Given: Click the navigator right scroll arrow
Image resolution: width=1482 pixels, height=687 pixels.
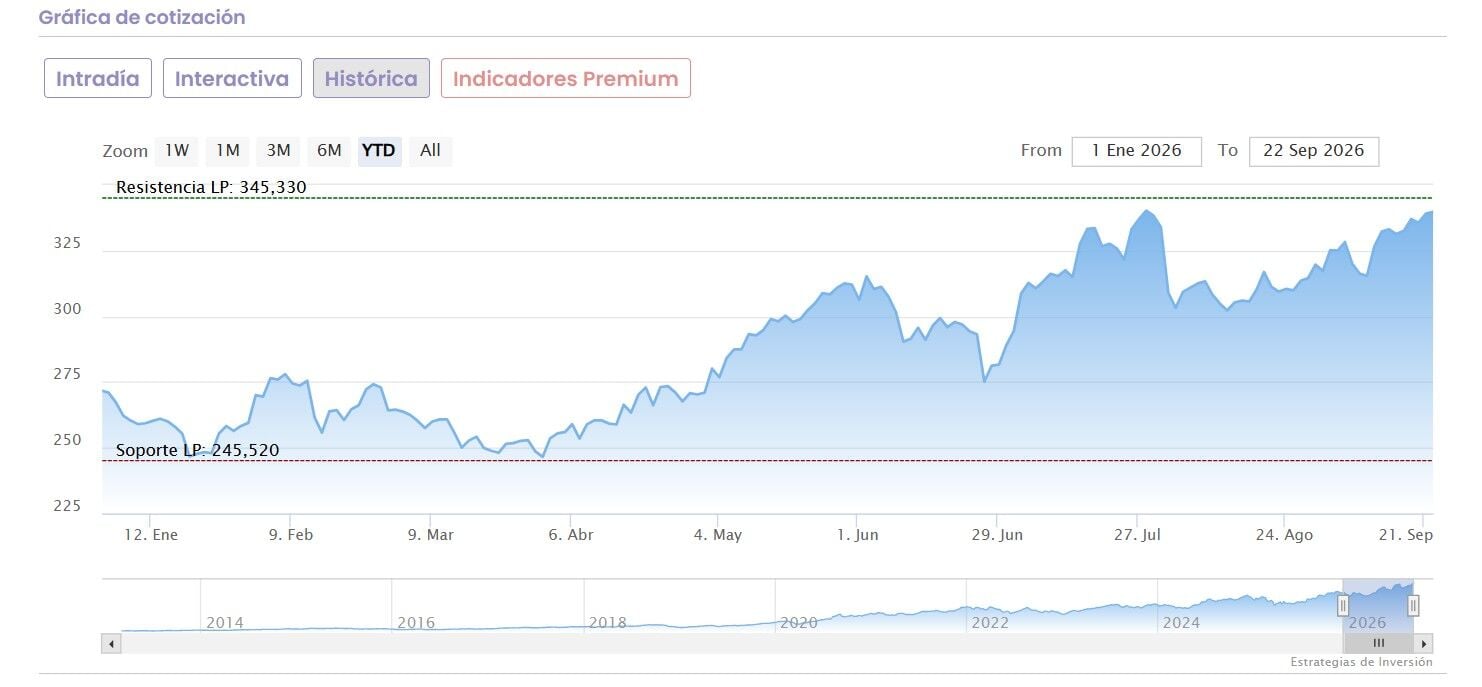Looking at the screenshot, I should (x=1425, y=644).
